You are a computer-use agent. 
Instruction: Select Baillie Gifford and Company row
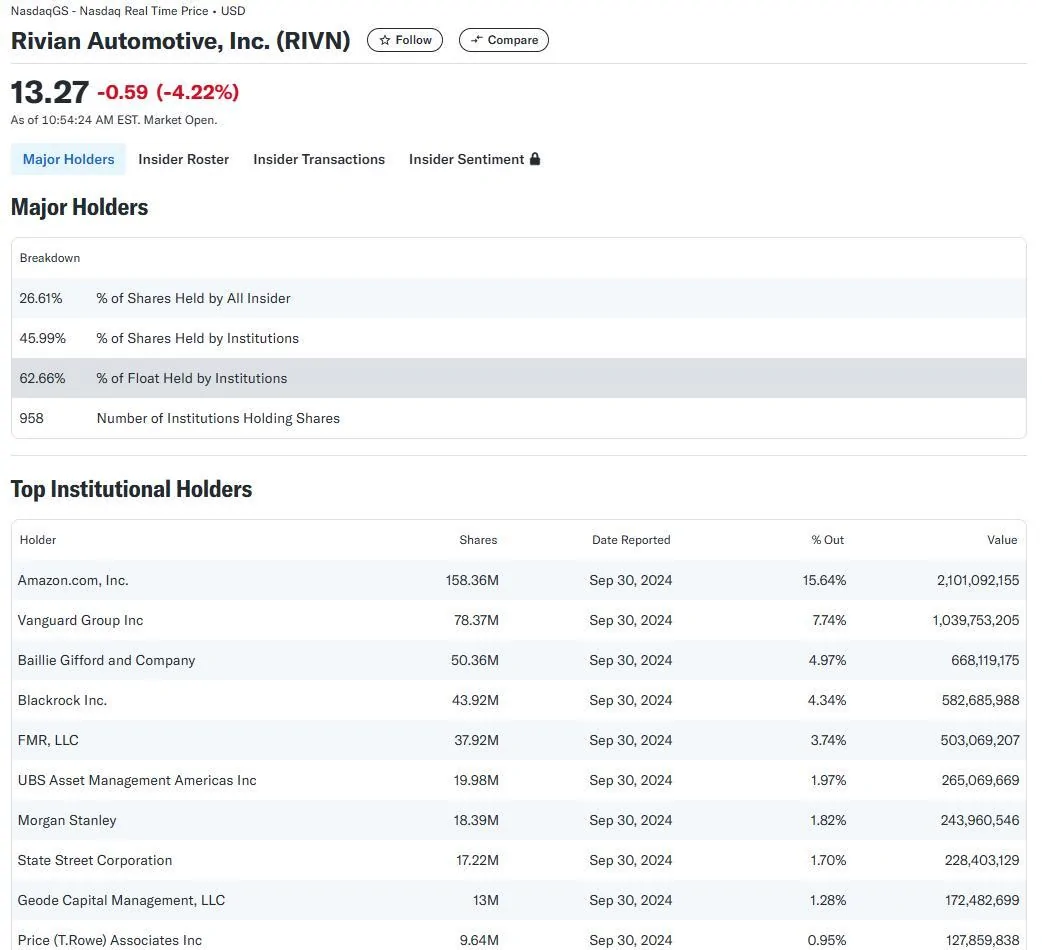(x=518, y=660)
